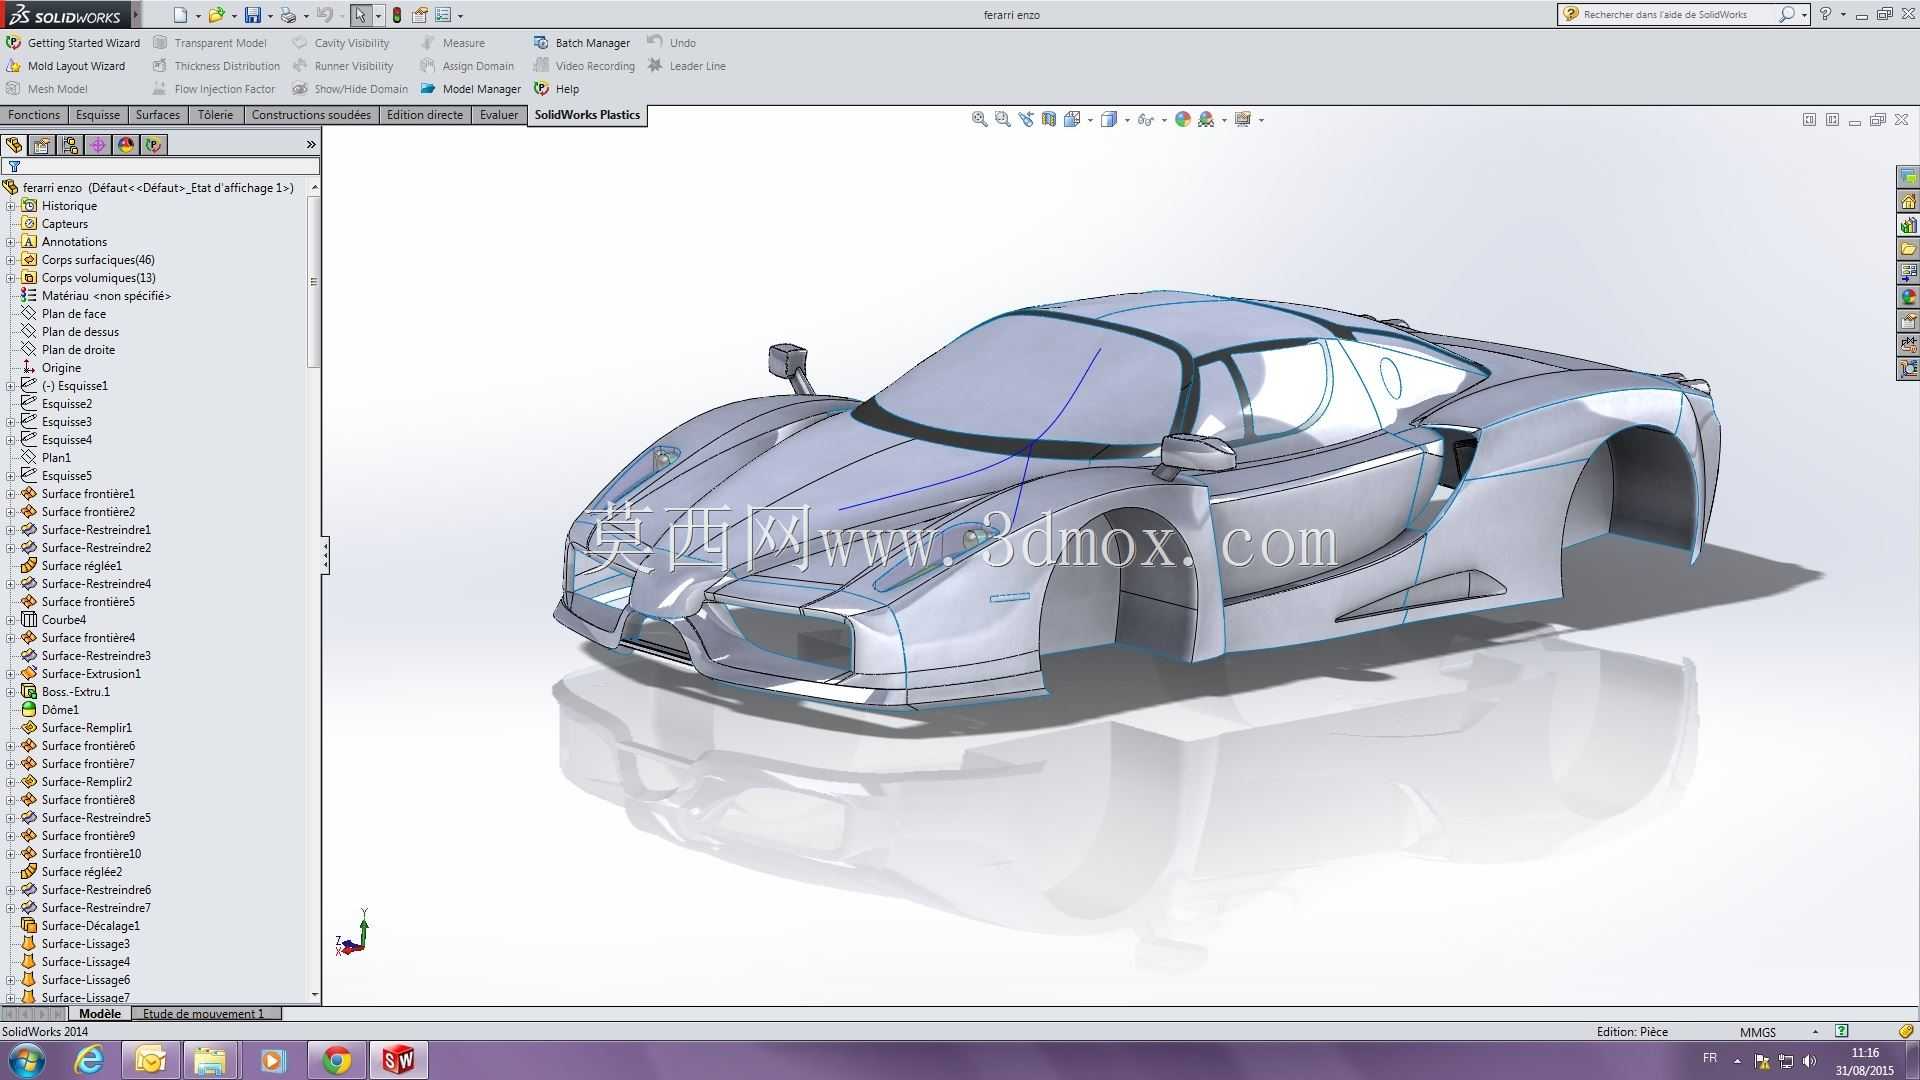Image resolution: width=1920 pixels, height=1080 pixels.
Task: Open the ConfigurationManager tab icon
Action: (70, 145)
